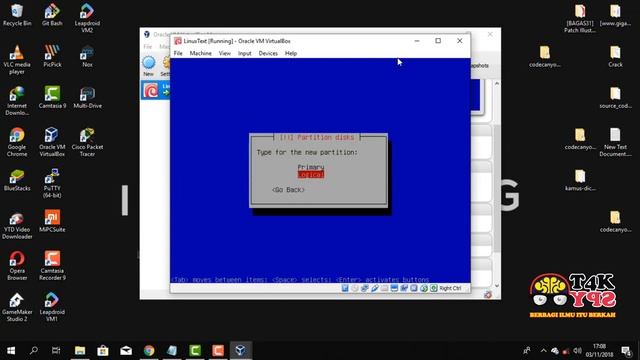This screenshot has height=360, width=640.
Task: Select the Nox desktop icon
Action: pos(87,56)
